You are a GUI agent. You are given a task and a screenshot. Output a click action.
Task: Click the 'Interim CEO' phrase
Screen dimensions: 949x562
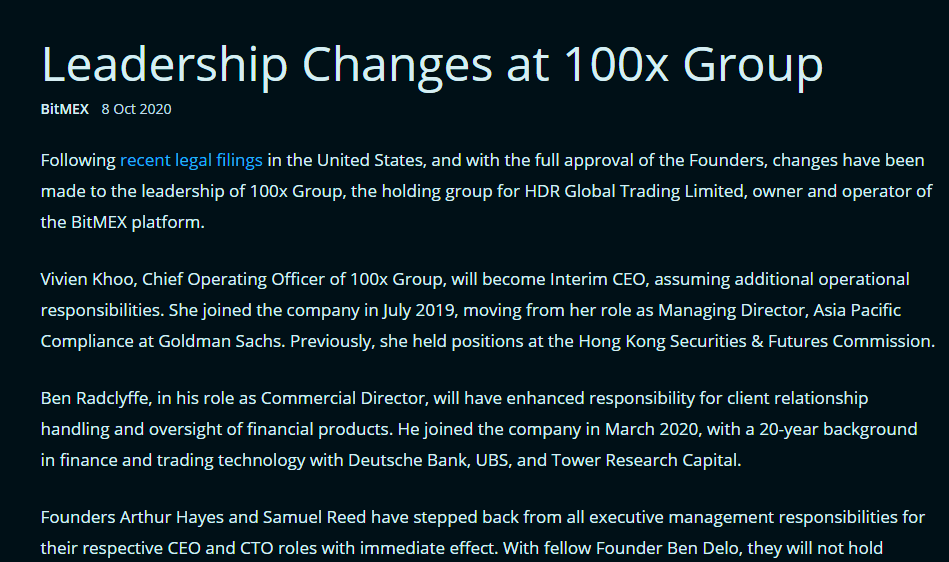pos(599,279)
